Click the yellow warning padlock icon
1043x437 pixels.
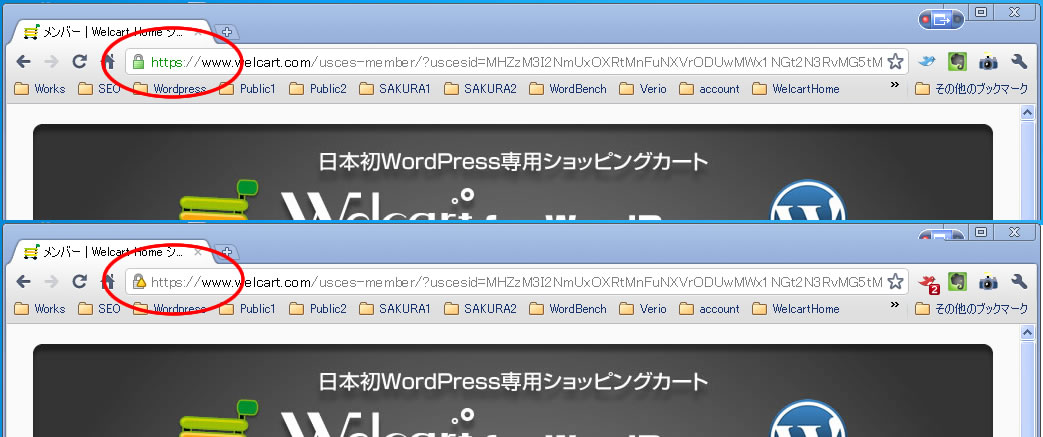[x=139, y=281]
